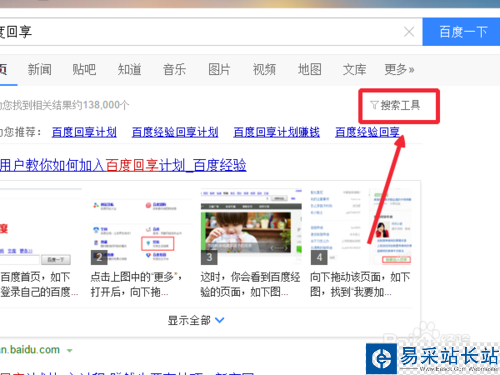The height and width of the screenshot is (375, 500).
Task: Open recommended link 百度经验回享
Action: click(x=367, y=132)
